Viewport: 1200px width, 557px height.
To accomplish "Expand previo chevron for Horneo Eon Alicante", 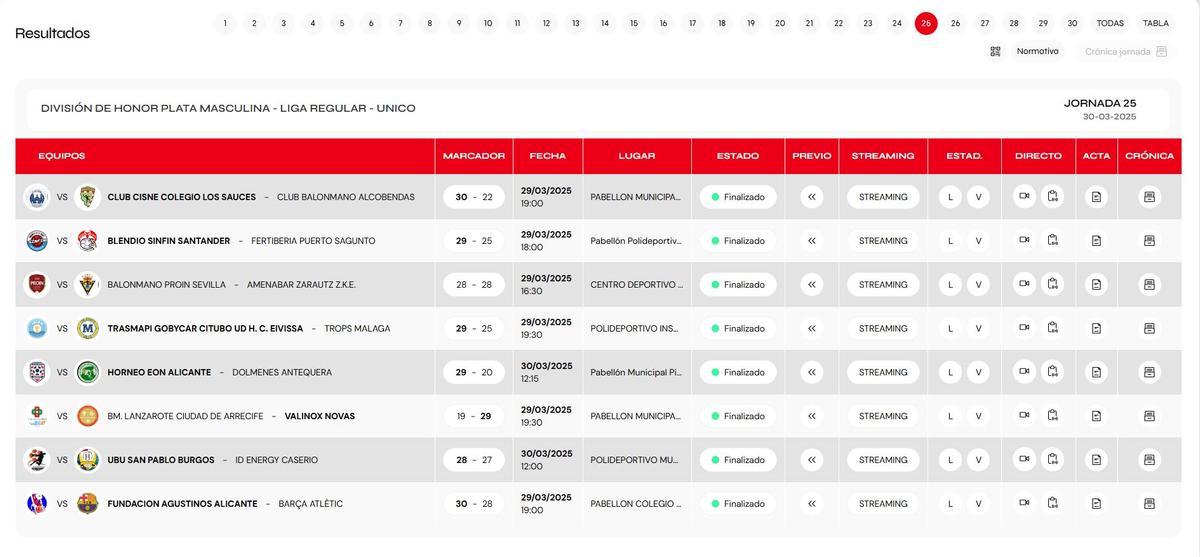I will 811,372.
